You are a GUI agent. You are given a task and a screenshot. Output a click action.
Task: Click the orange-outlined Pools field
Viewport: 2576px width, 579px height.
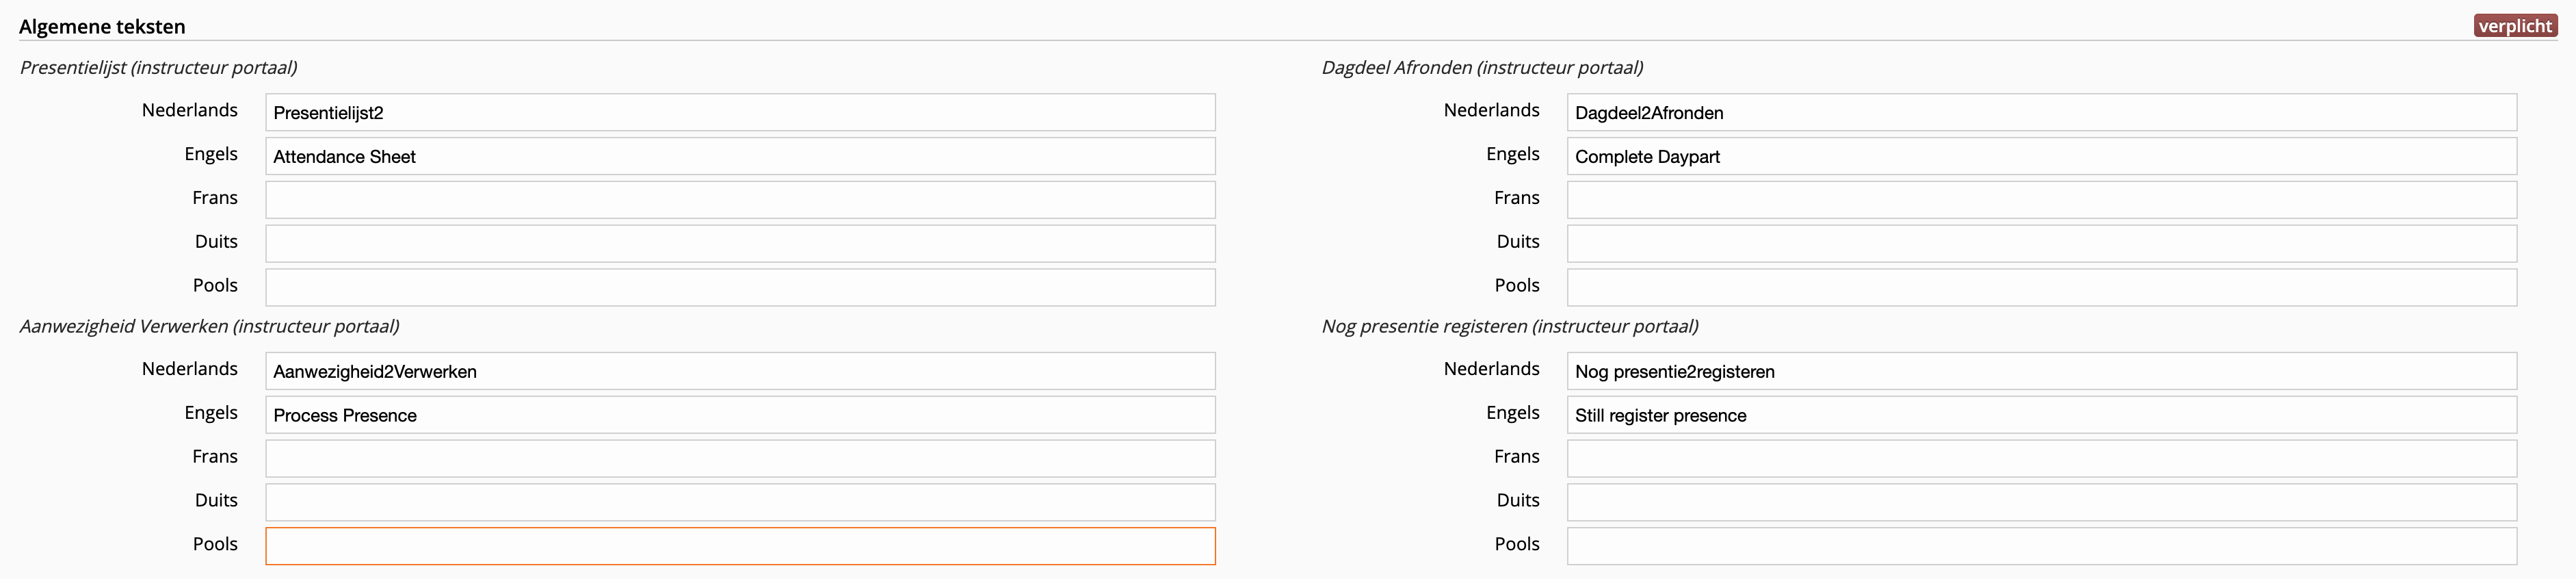click(740, 546)
